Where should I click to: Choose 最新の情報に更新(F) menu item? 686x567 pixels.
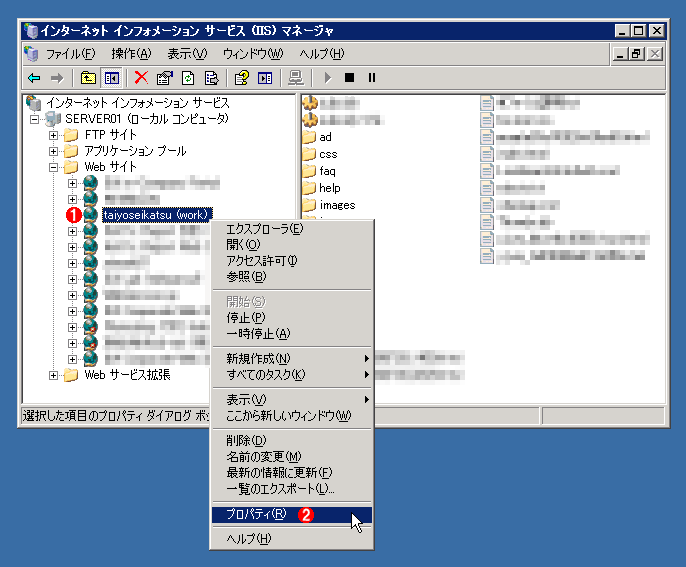coord(292,472)
